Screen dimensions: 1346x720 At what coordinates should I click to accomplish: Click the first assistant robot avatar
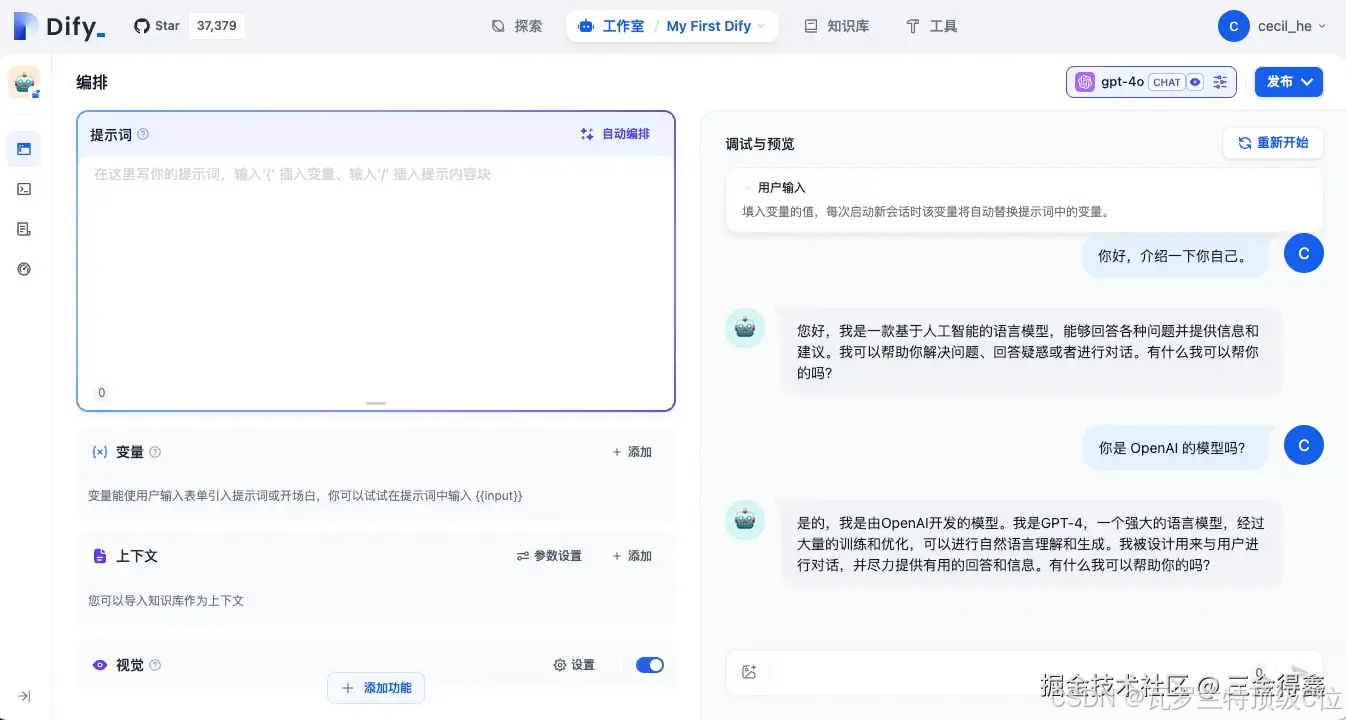coord(745,328)
